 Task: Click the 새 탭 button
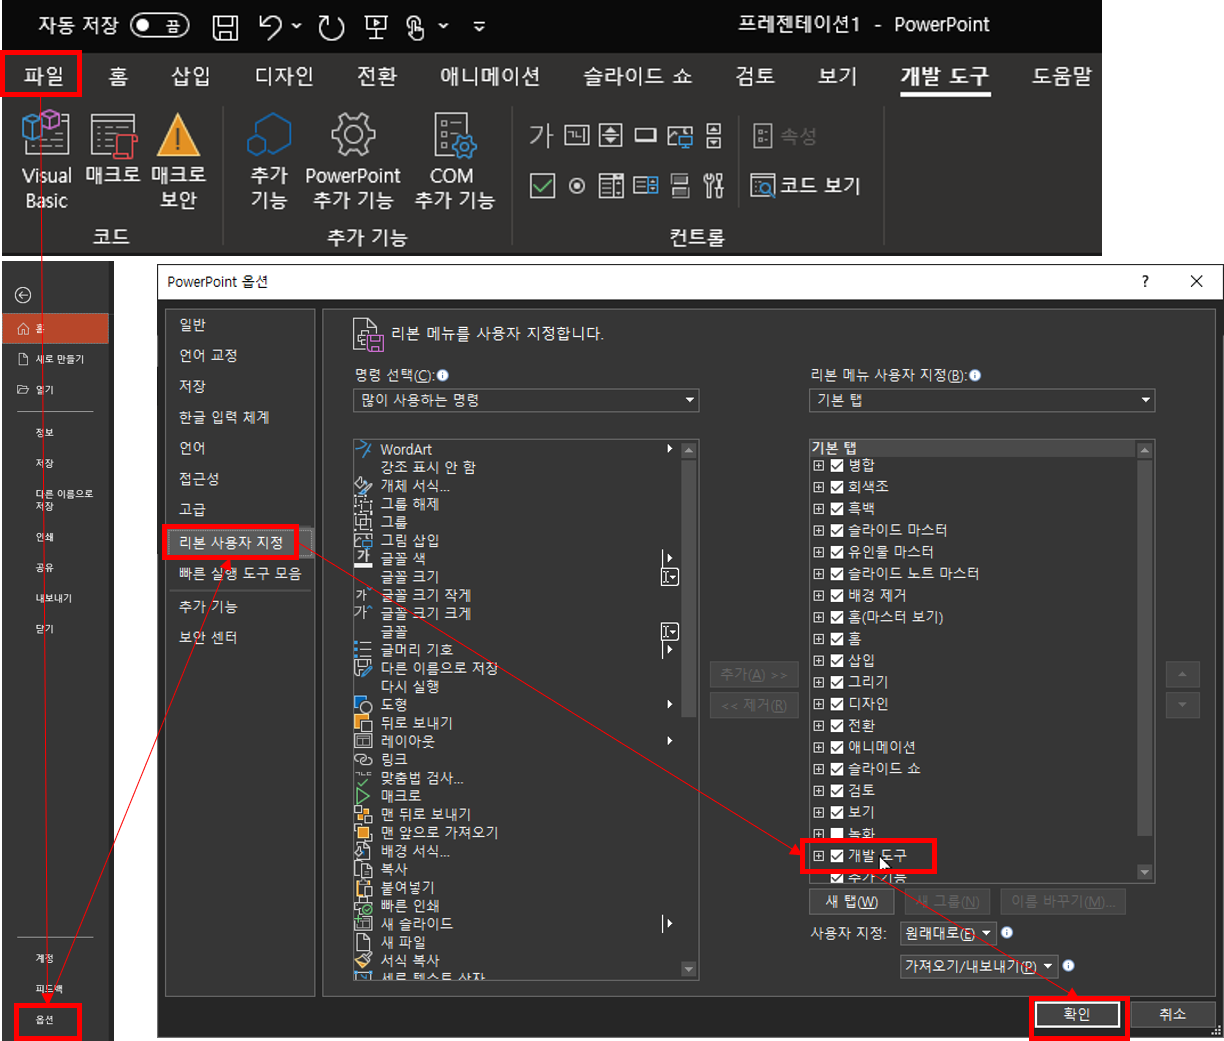(851, 901)
